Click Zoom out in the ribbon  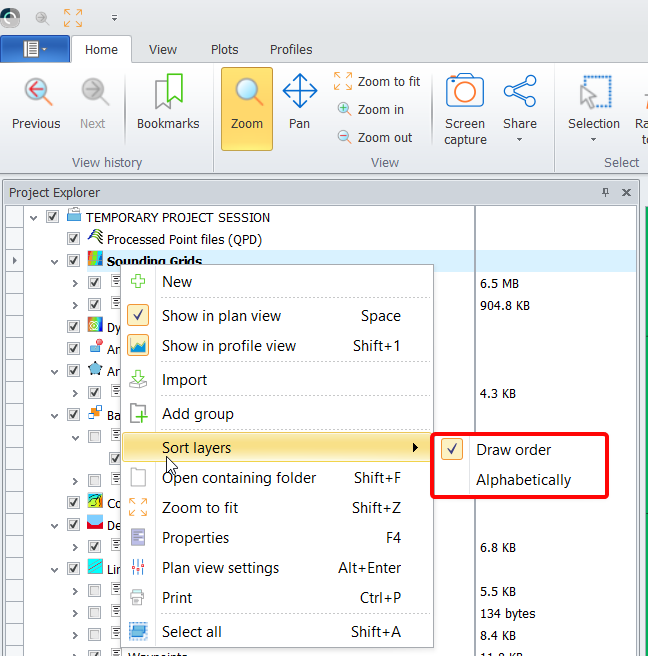(375, 138)
